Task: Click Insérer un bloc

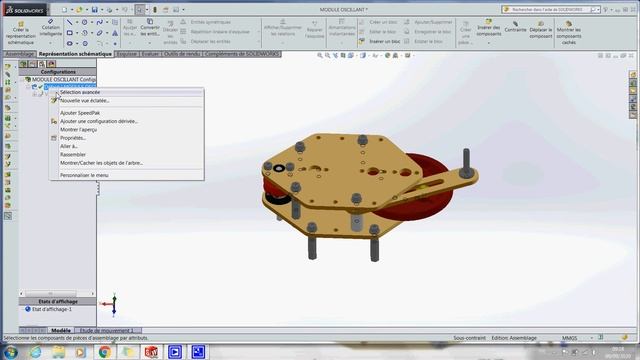Action: (380, 41)
